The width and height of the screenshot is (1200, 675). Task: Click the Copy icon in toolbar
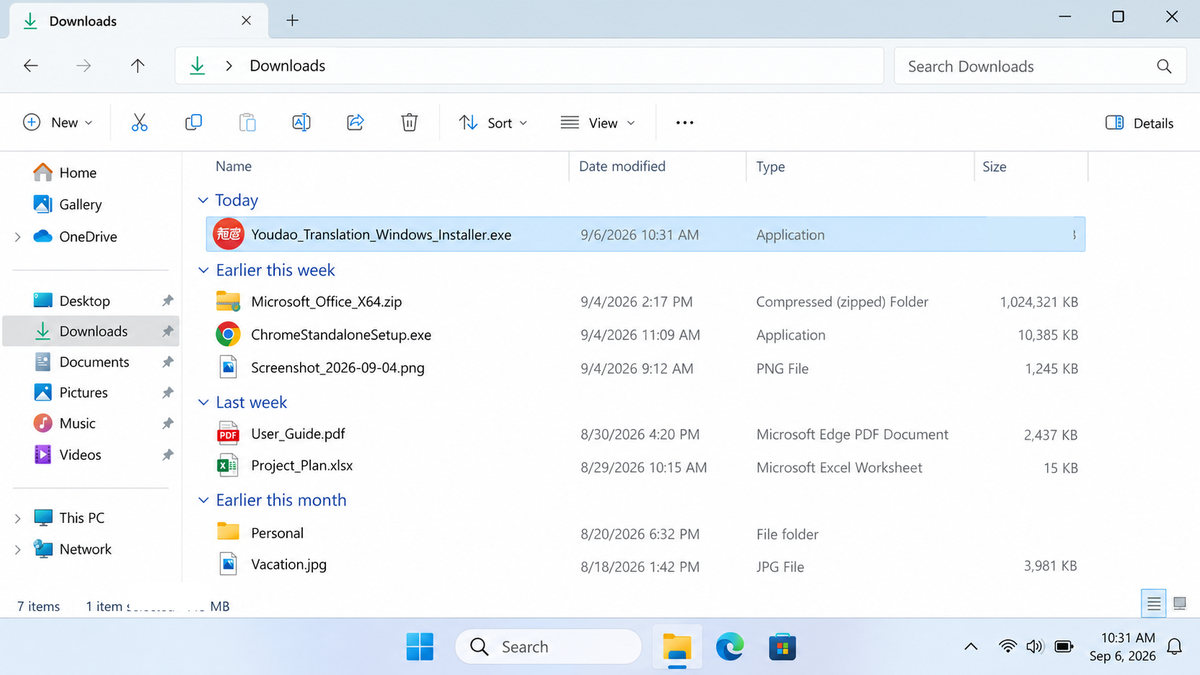point(193,122)
